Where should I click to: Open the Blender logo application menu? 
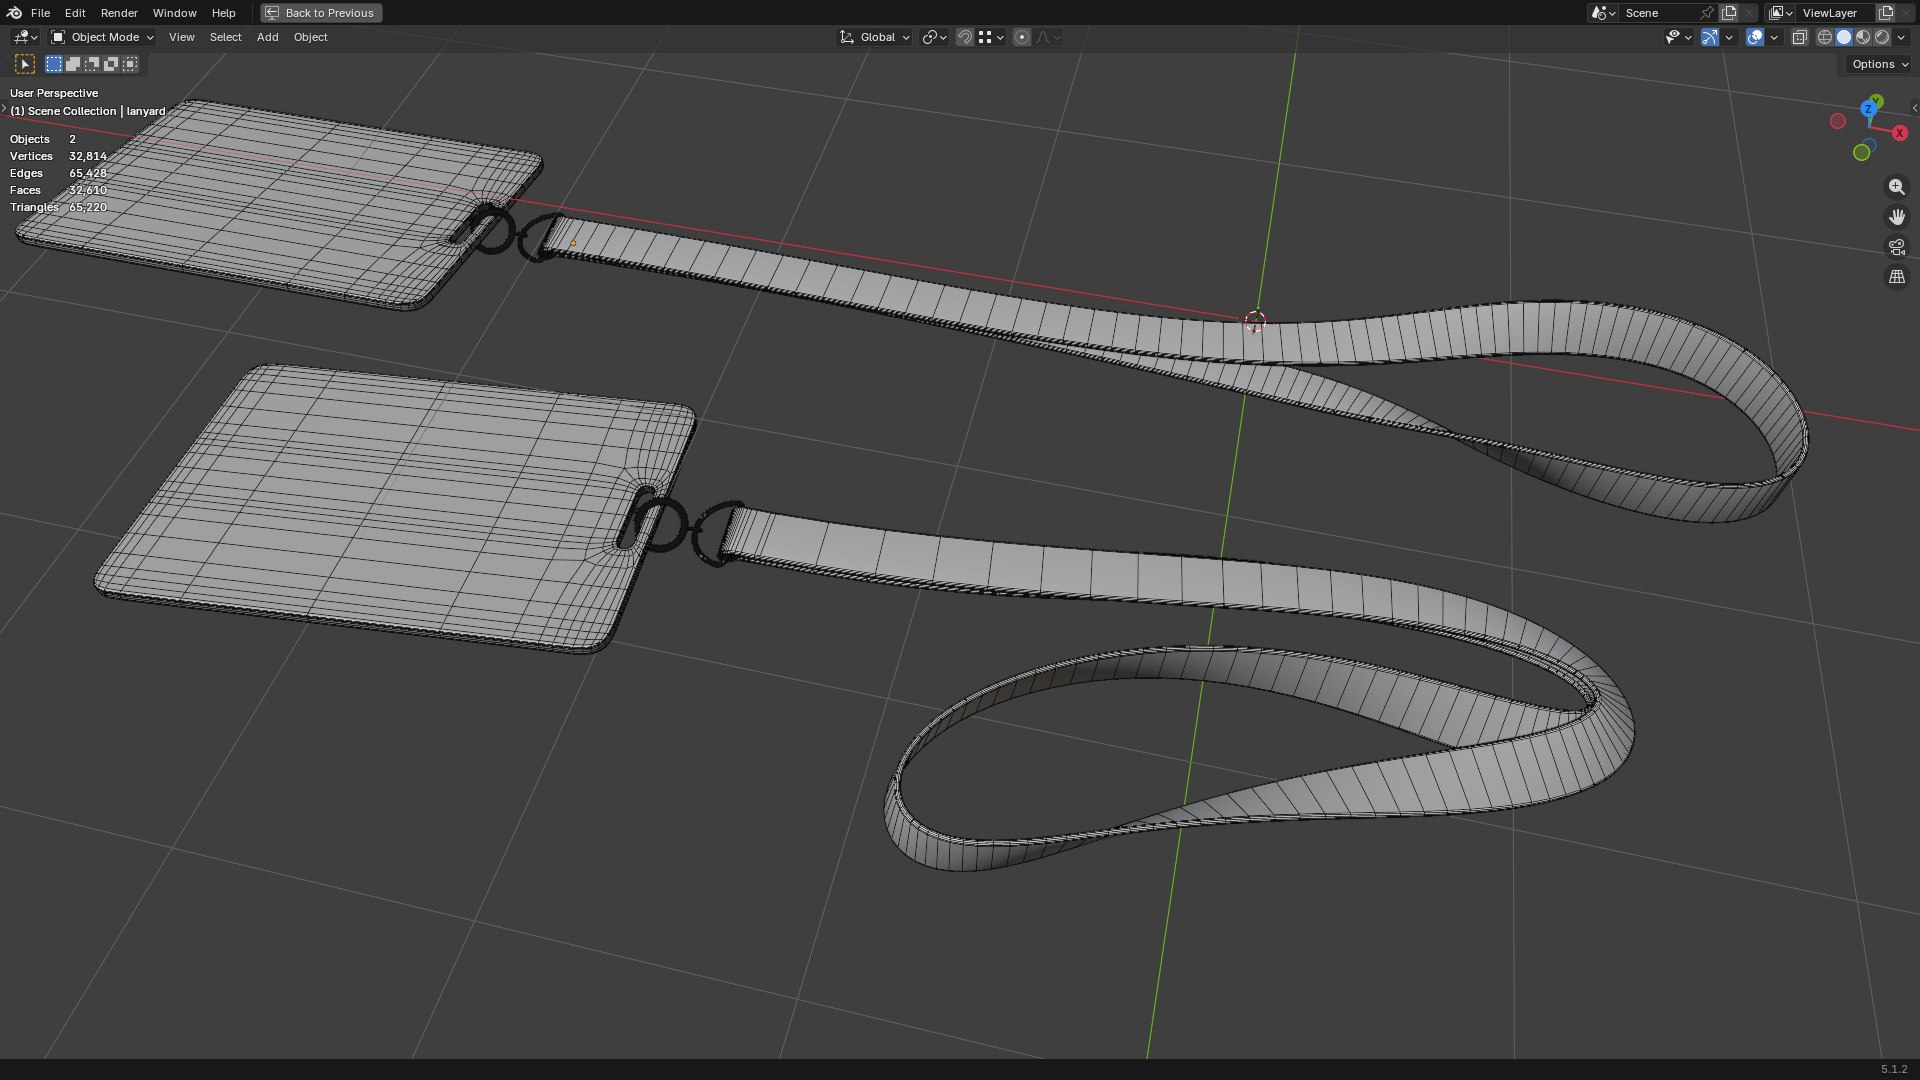click(14, 13)
